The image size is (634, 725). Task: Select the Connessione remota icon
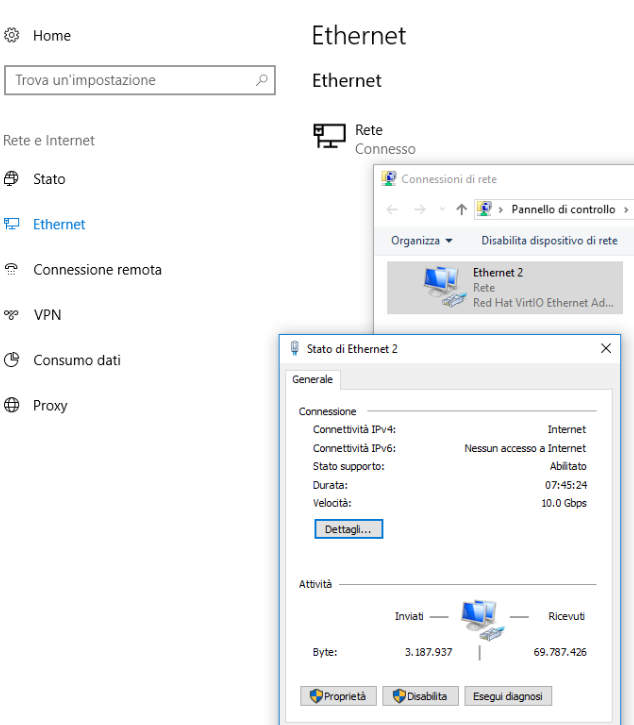tap(12, 269)
